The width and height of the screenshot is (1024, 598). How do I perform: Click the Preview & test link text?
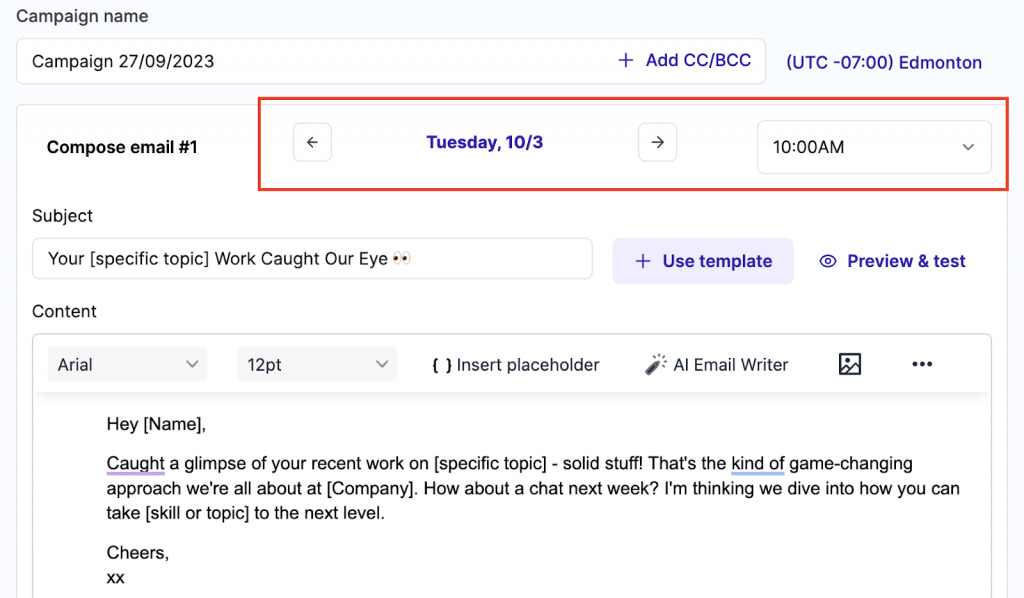906,261
